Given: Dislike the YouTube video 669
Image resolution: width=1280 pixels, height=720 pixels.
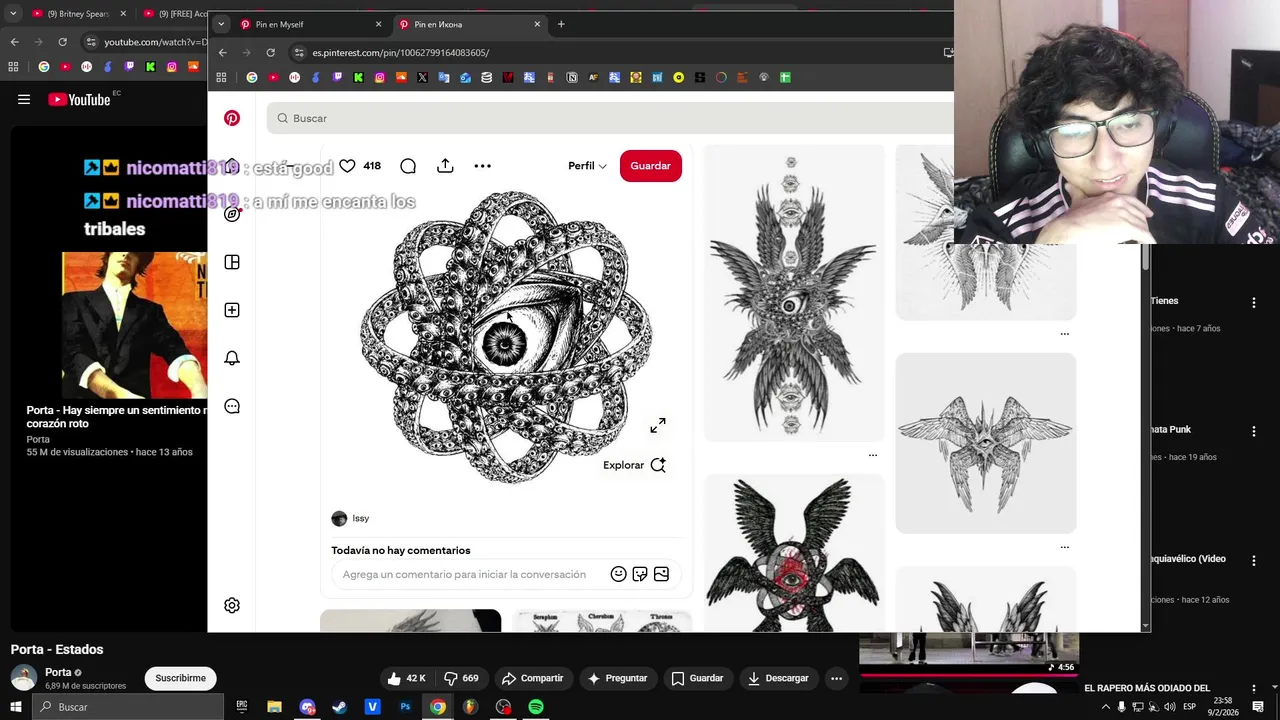Looking at the screenshot, I should pos(462,678).
